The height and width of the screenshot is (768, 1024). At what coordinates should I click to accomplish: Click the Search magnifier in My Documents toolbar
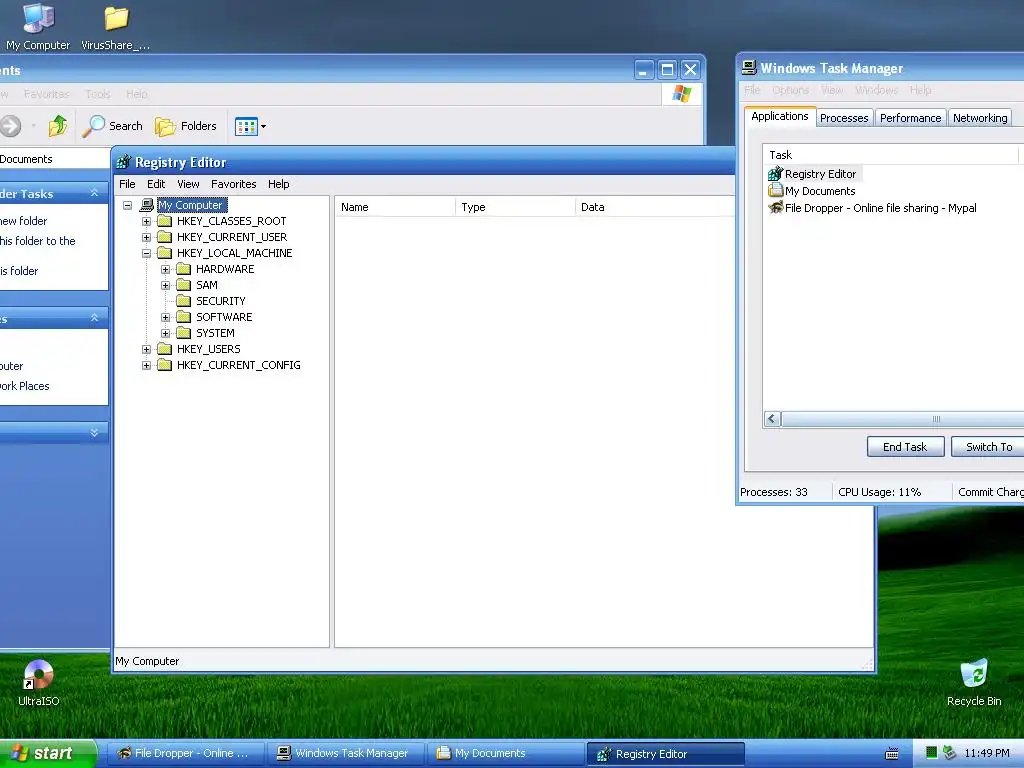pos(112,126)
